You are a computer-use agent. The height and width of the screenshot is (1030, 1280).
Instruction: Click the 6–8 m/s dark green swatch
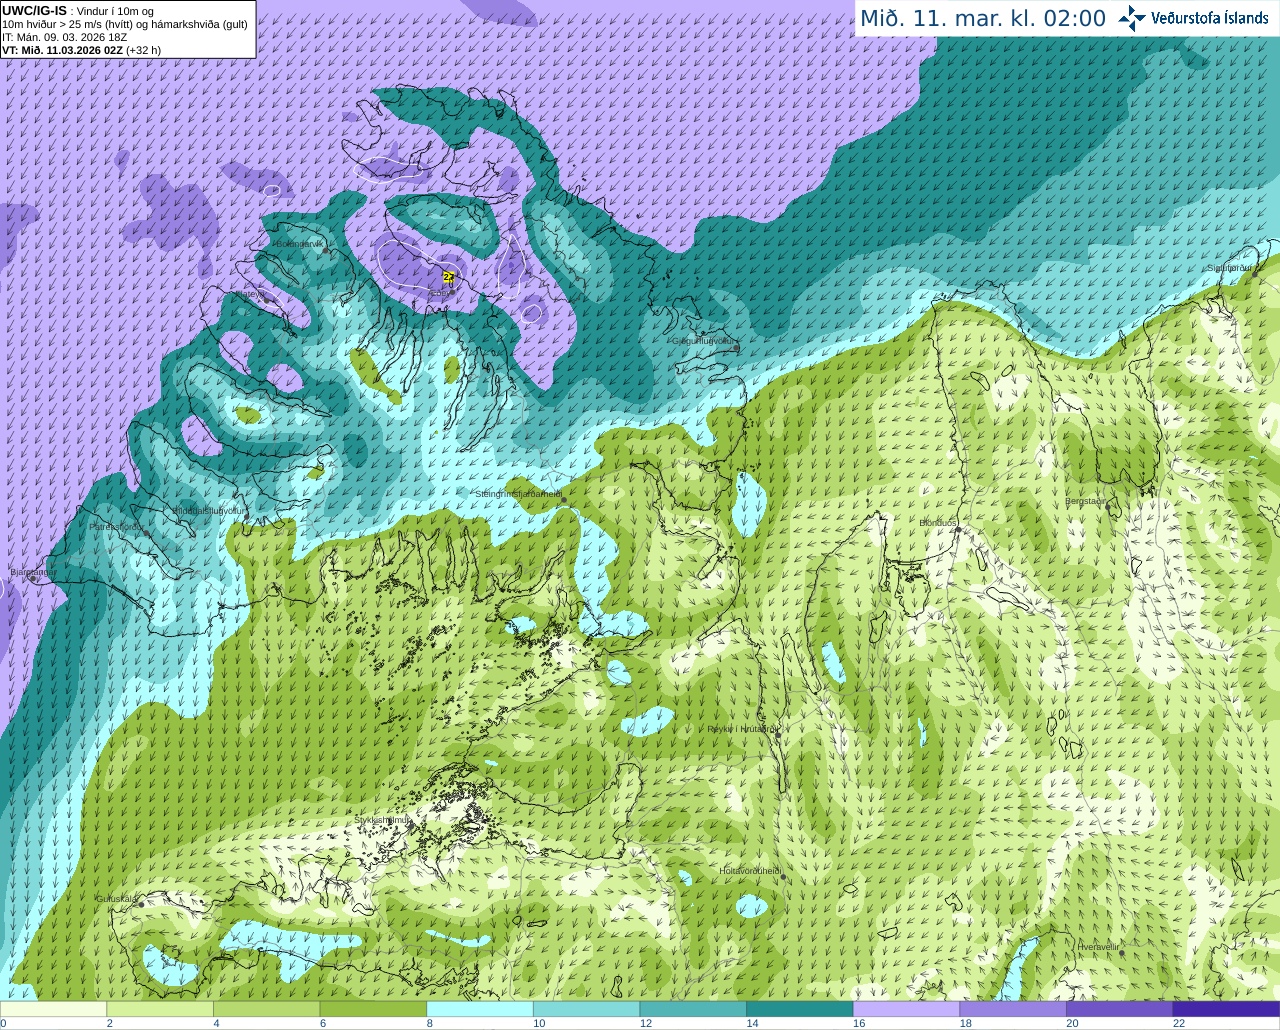pos(373,1009)
